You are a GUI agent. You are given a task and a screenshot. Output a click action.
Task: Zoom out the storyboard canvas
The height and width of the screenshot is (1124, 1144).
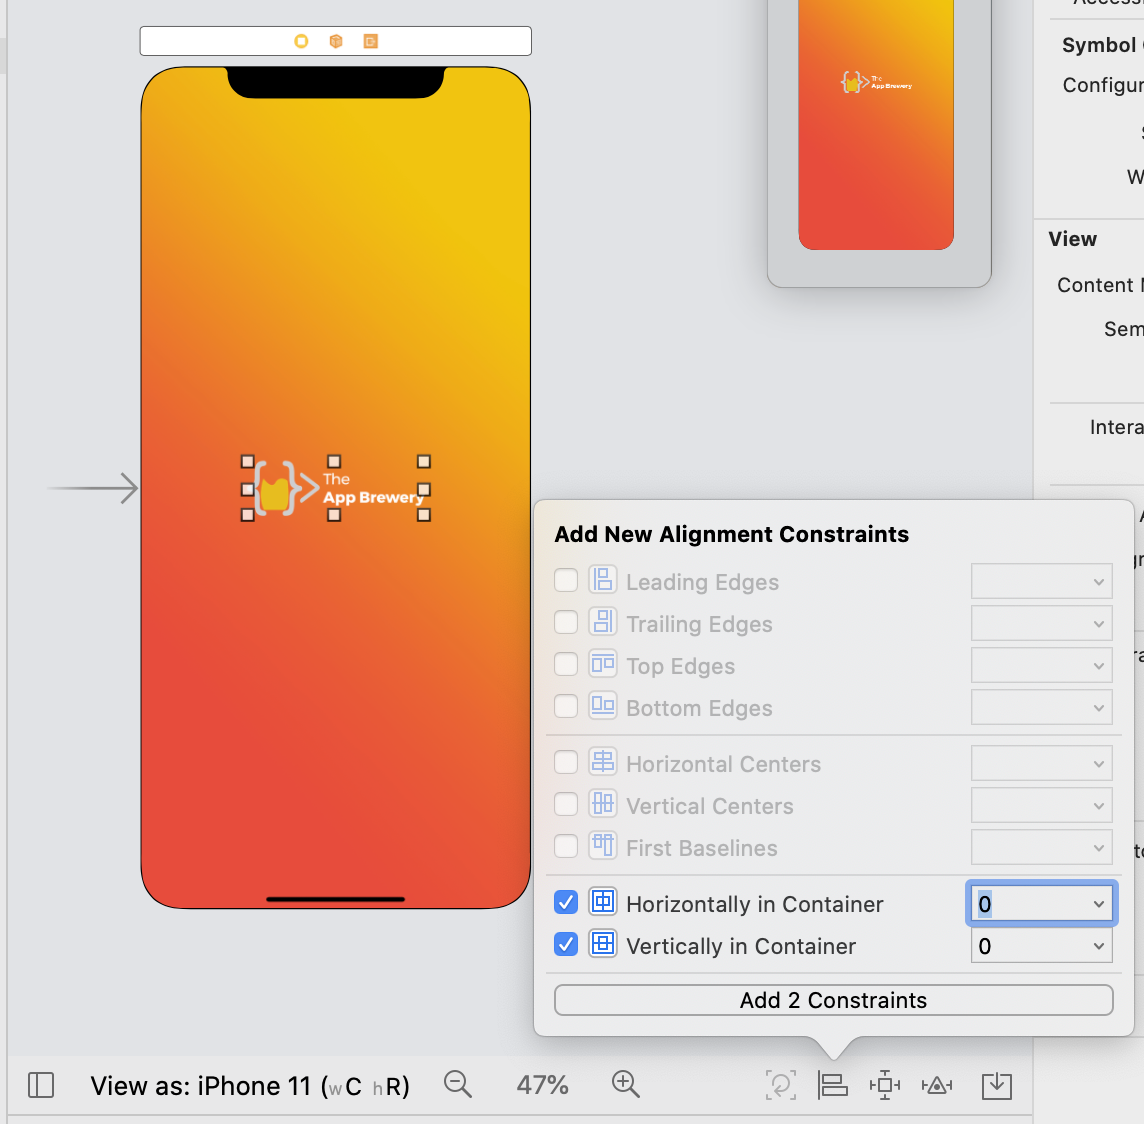458,1085
